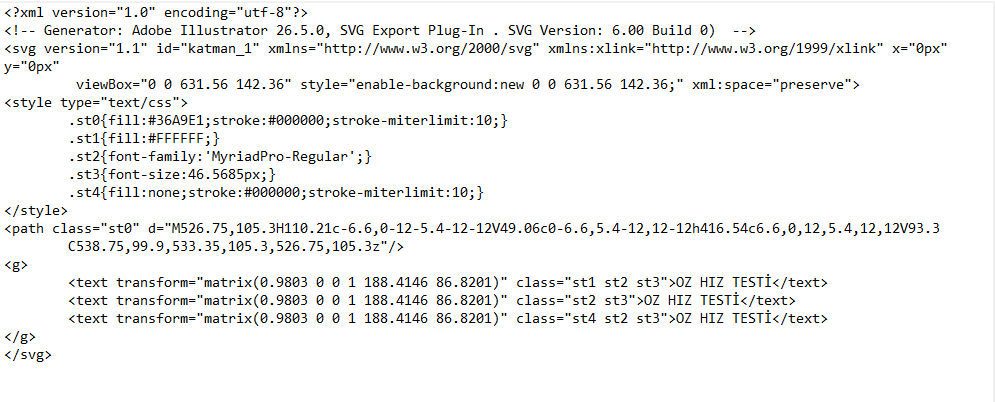The width and height of the screenshot is (995, 402).
Task: Click the closing </svg> tag
Action: point(27,355)
